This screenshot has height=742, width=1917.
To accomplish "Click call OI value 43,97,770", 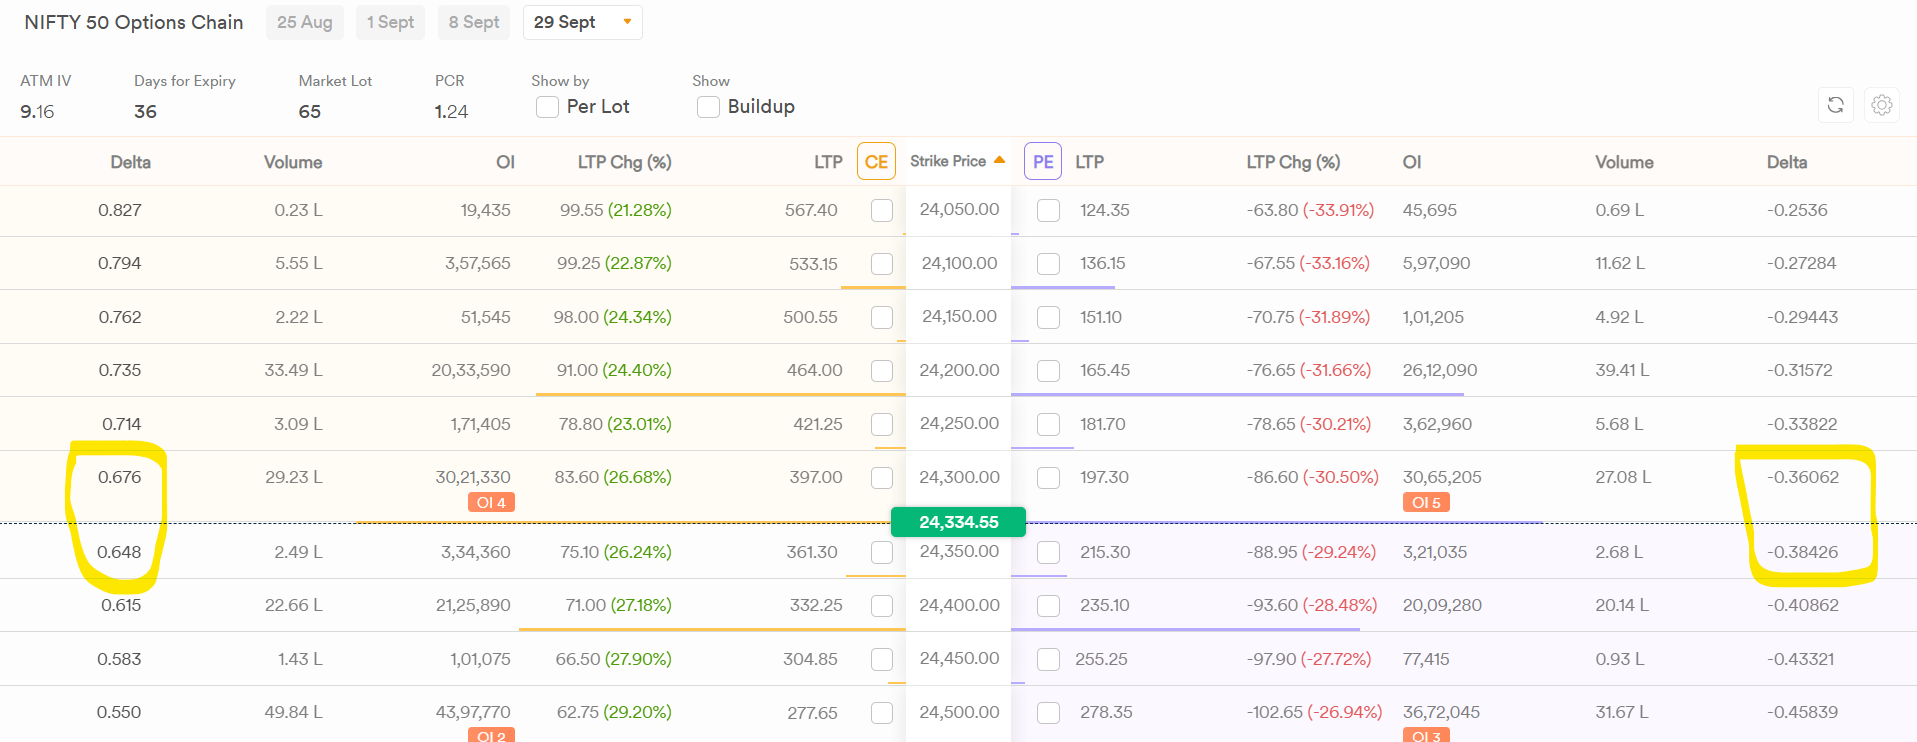I will [473, 712].
